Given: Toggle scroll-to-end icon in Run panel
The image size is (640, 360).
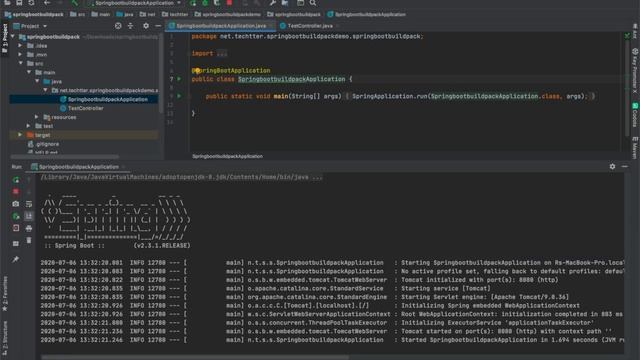Looking at the screenshot, I should tap(29, 216).
